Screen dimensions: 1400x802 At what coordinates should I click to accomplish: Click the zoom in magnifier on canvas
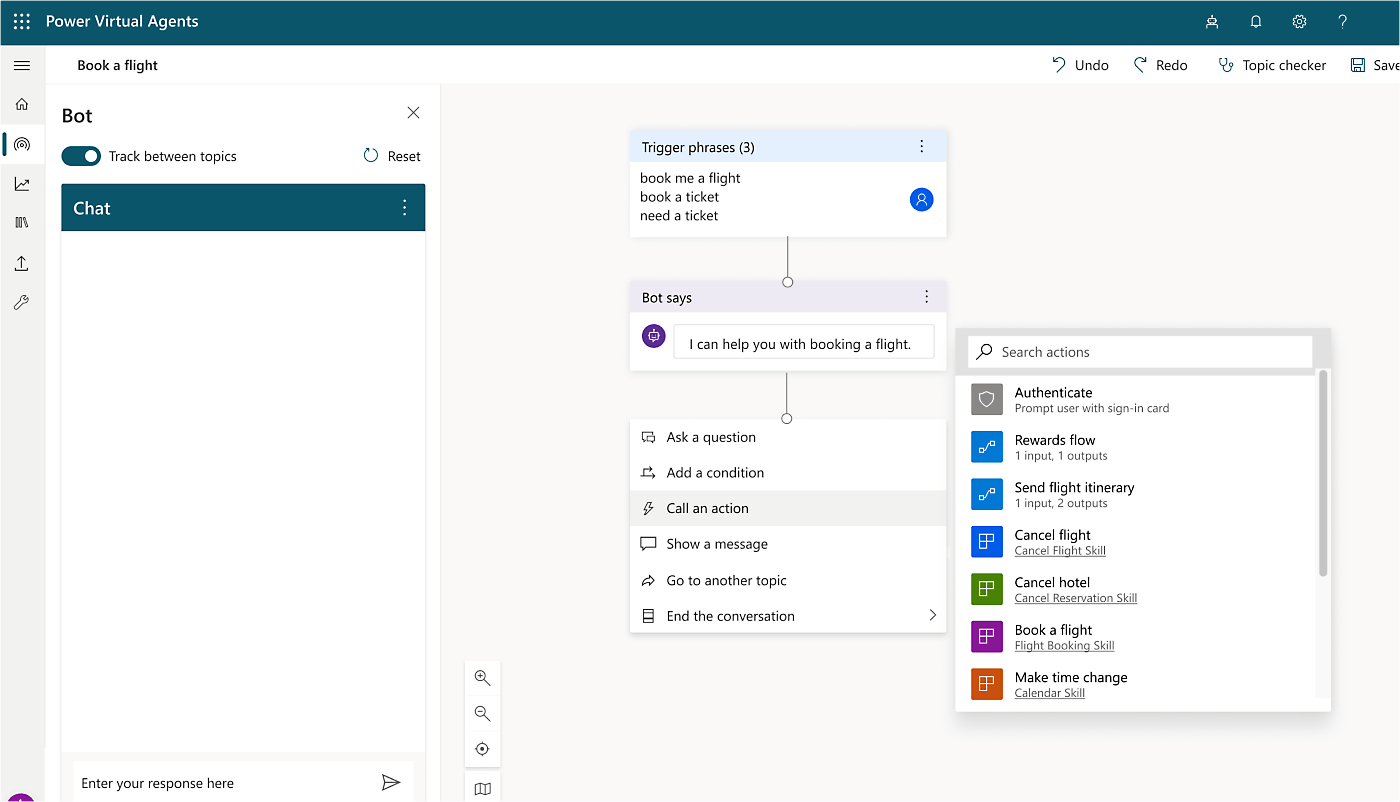pos(482,678)
